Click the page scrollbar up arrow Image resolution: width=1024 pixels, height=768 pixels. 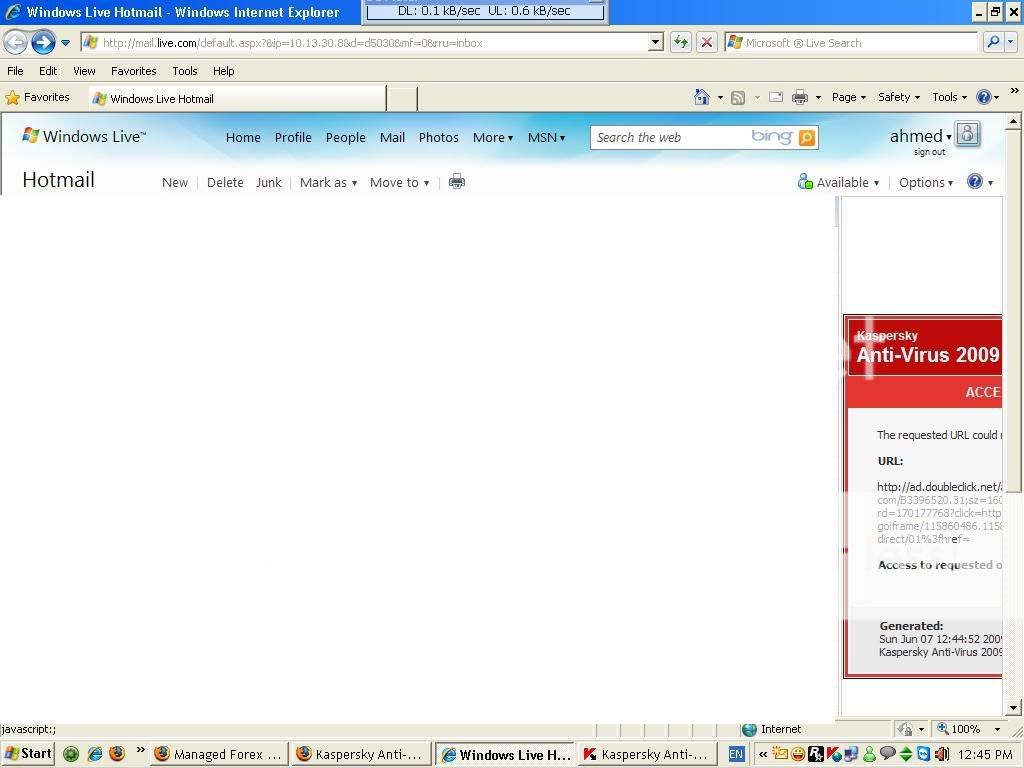pyautogui.click(x=1013, y=121)
